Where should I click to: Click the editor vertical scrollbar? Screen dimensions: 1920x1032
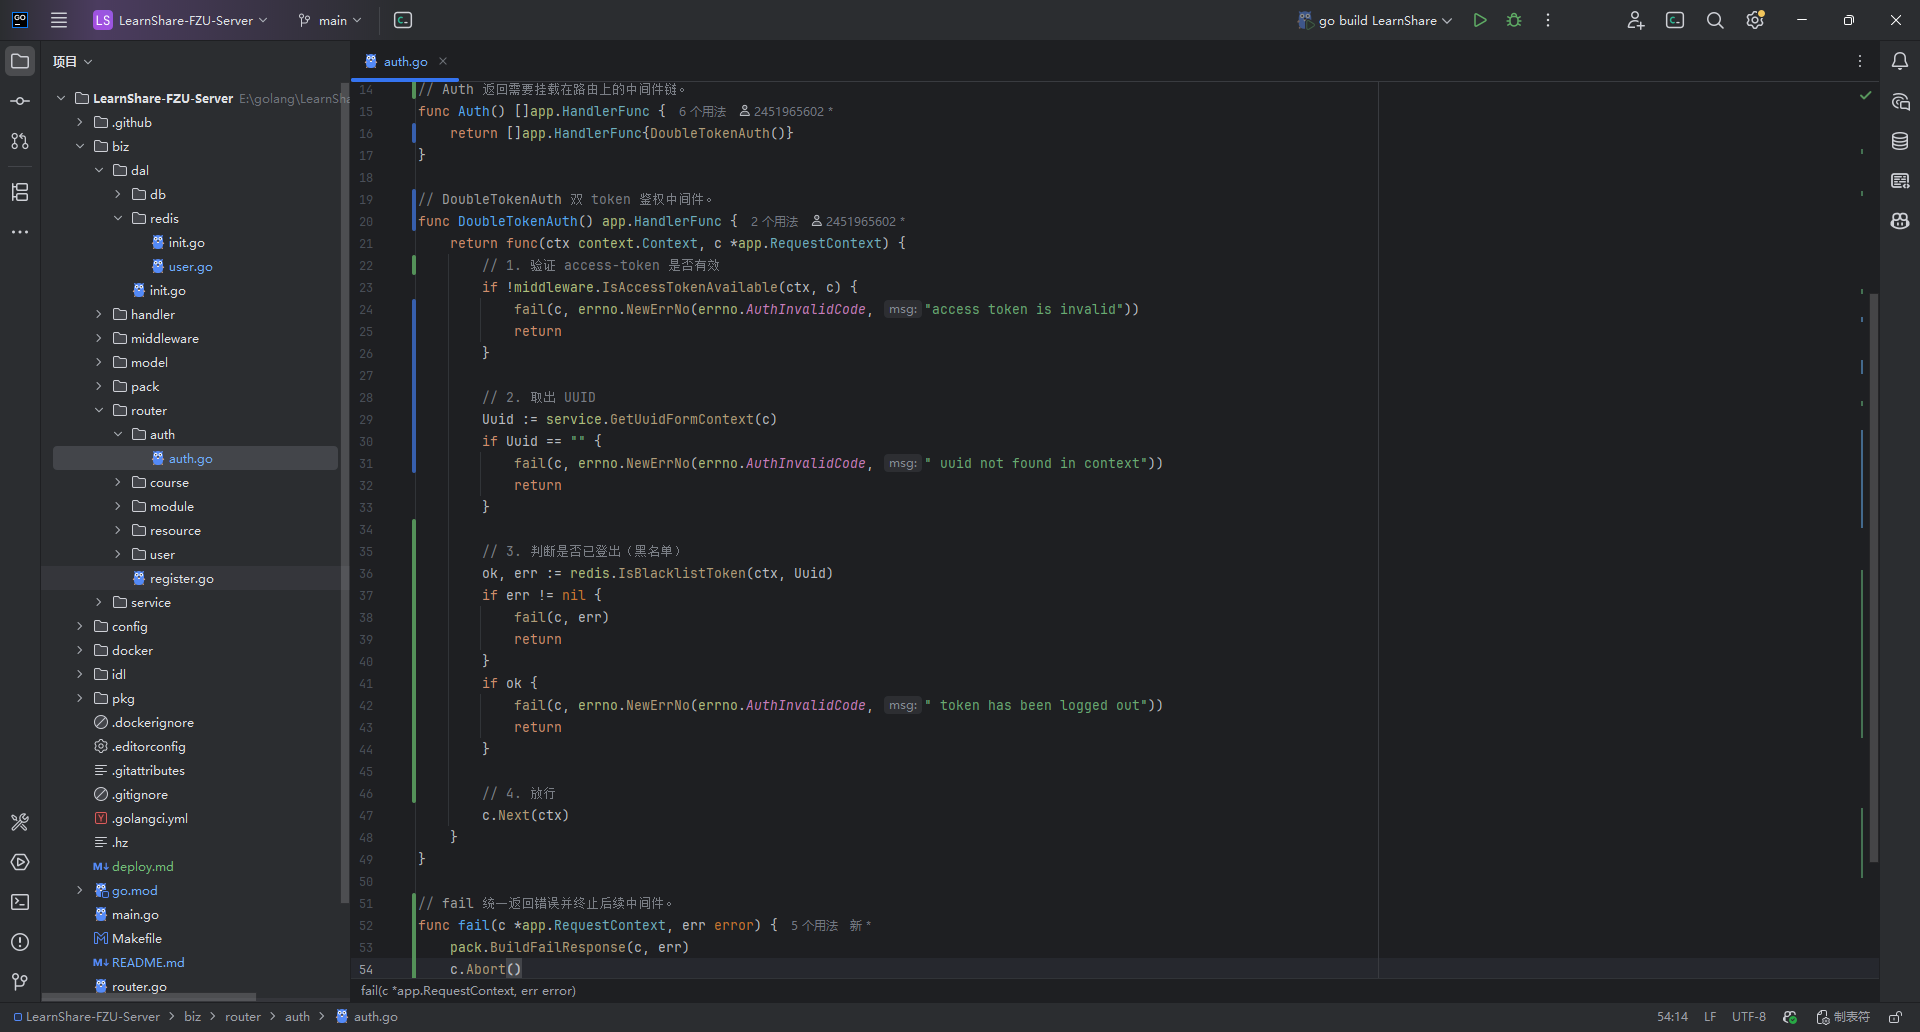[1874, 577]
